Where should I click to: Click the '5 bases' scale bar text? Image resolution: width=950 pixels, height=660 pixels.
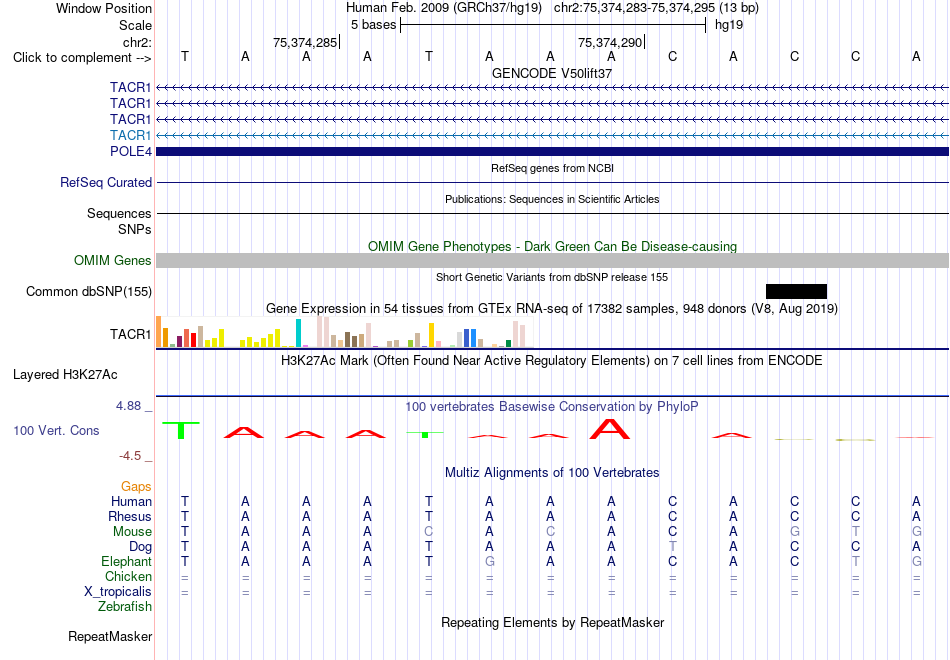tap(373, 25)
